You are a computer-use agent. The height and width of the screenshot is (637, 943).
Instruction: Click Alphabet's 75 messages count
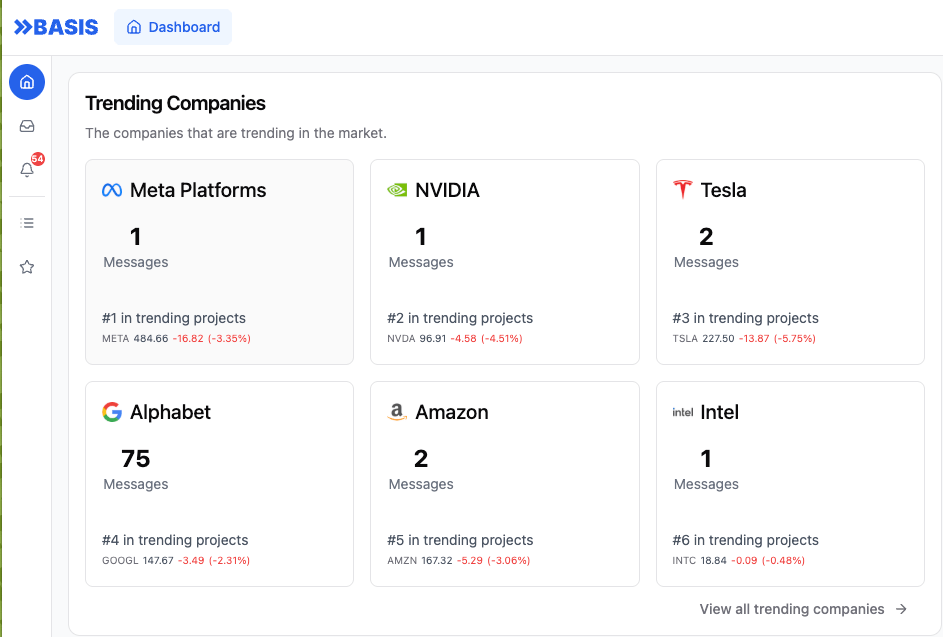[x=135, y=459]
